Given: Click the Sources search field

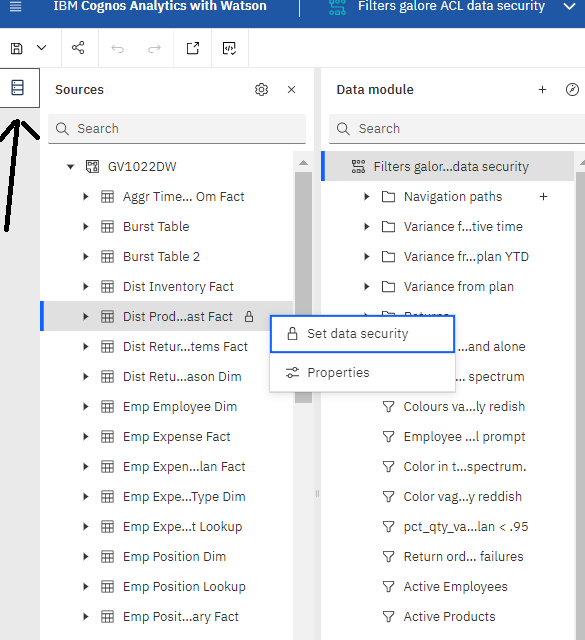Looking at the screenshot, I should pyautogui.click(x=177, y=129).
